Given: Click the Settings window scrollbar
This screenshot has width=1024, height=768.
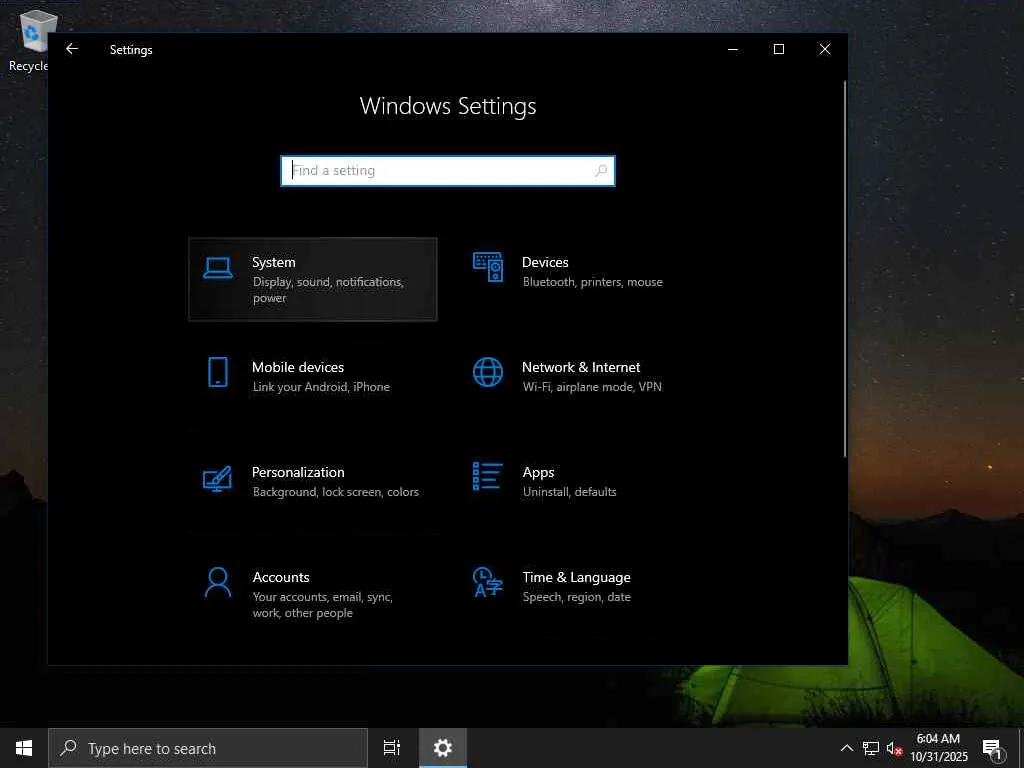Looking at the screenshot, I should [x=844, y=269].
